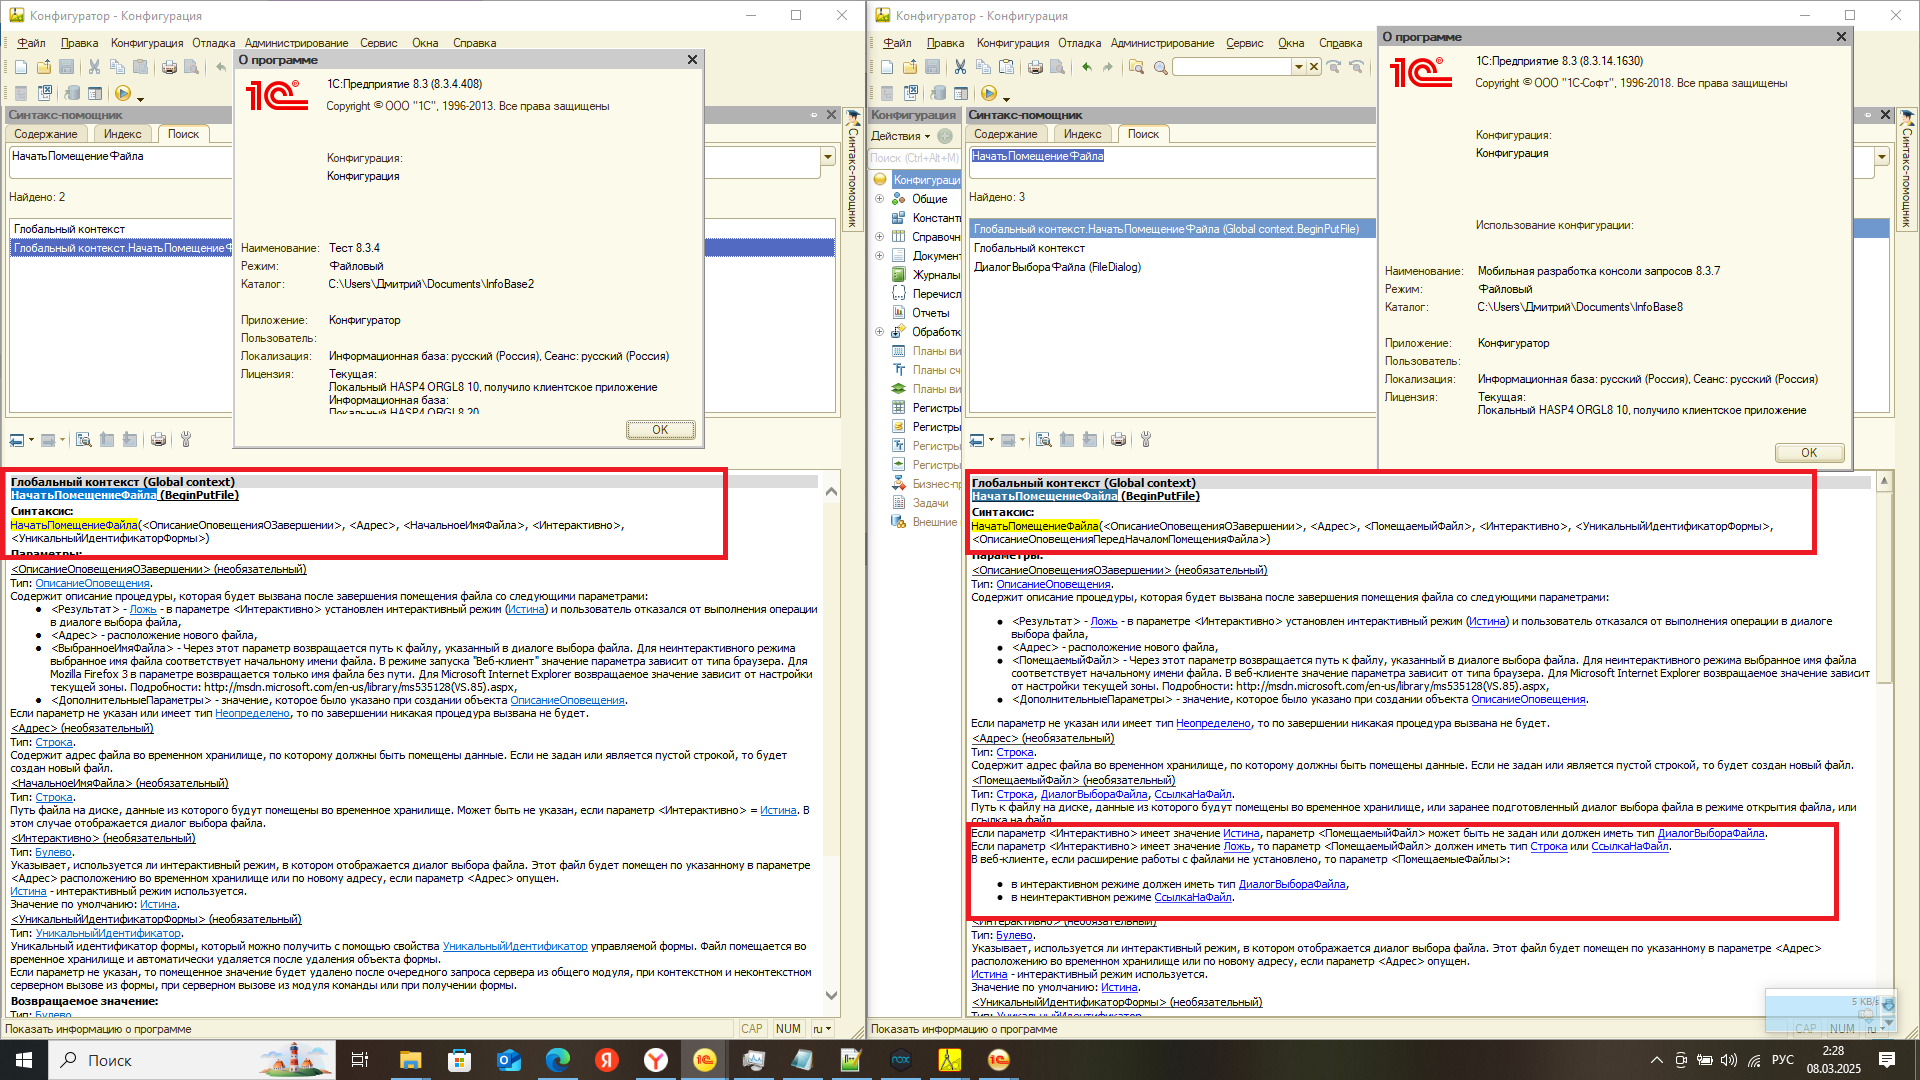Click green Undo arrow in right window

click(1086, 67)
